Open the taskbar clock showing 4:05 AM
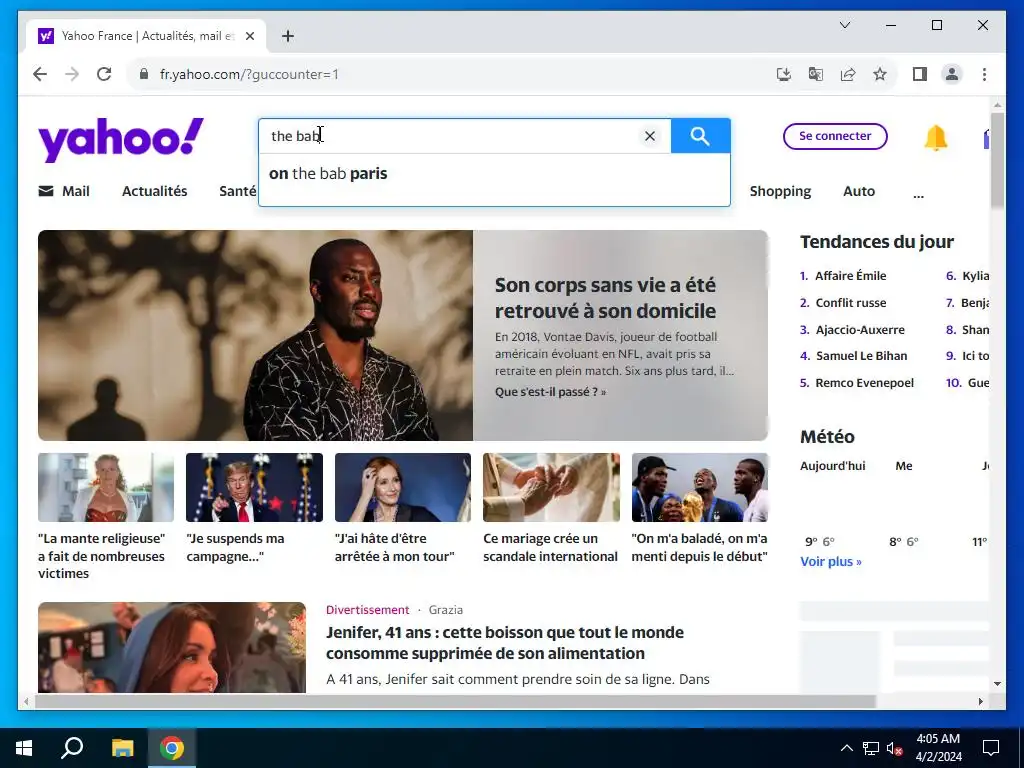This screenshot has width=1024, height=768. [938, 748]
